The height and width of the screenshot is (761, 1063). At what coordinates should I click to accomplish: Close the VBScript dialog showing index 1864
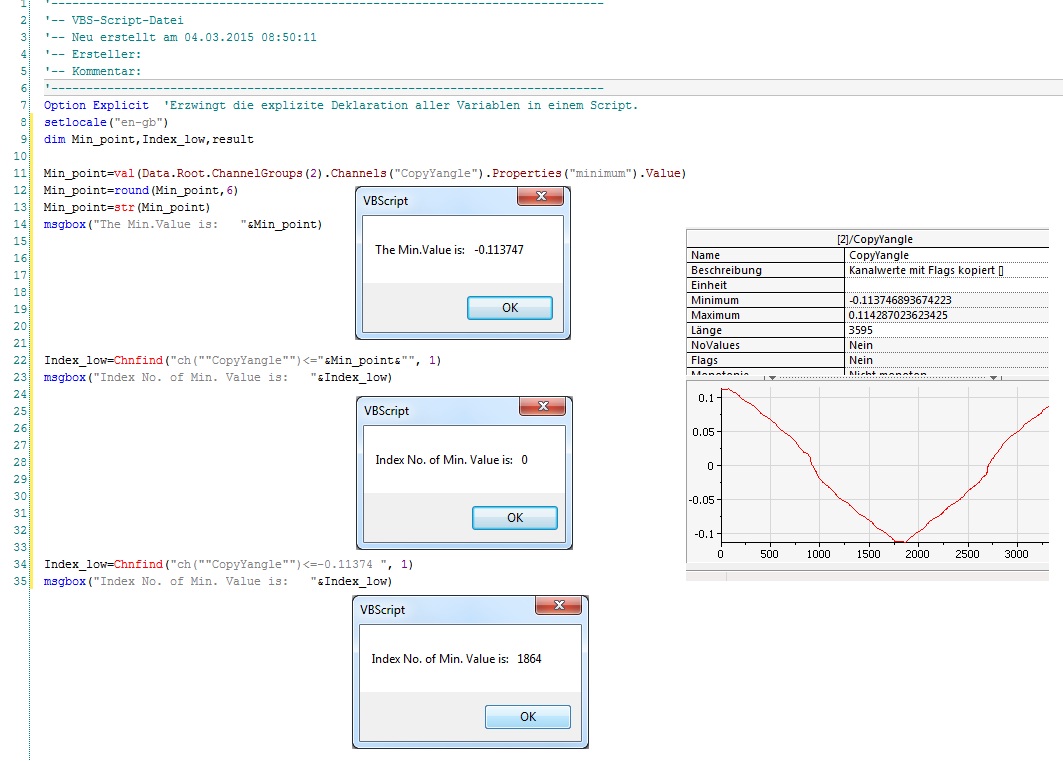pos(559,605)
